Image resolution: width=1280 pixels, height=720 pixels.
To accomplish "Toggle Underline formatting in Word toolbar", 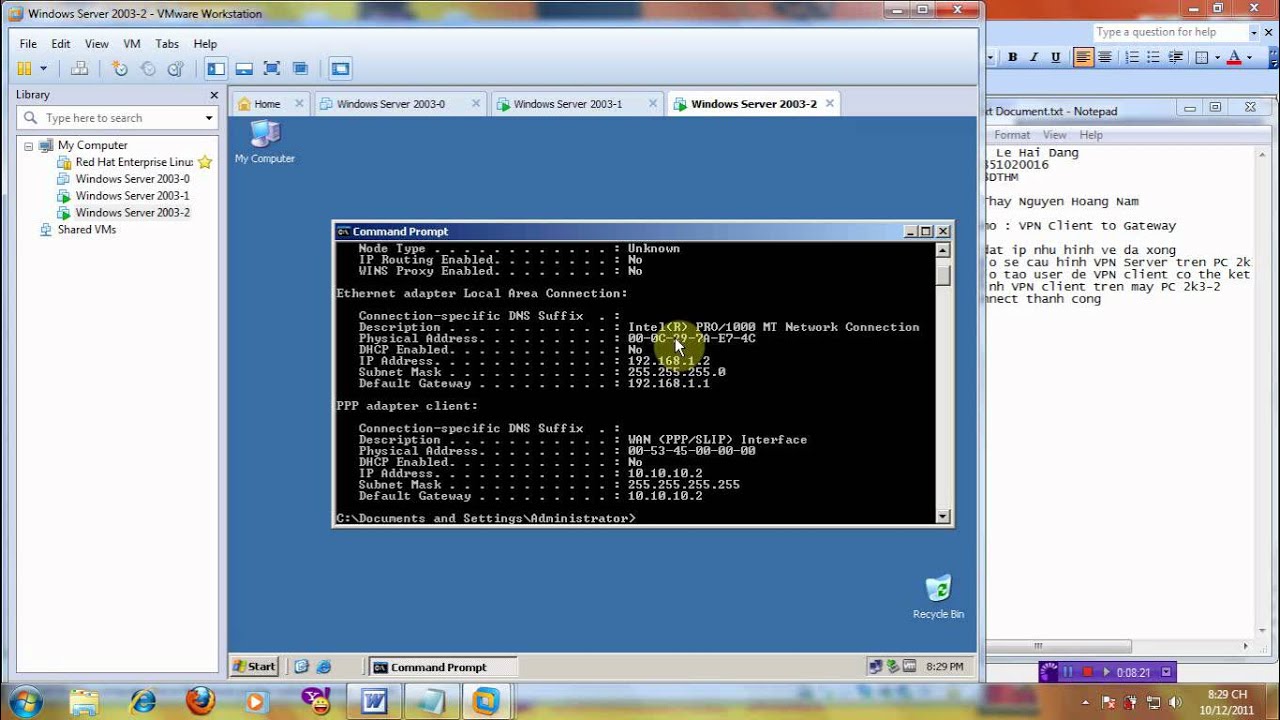I will pos(1055,58).
